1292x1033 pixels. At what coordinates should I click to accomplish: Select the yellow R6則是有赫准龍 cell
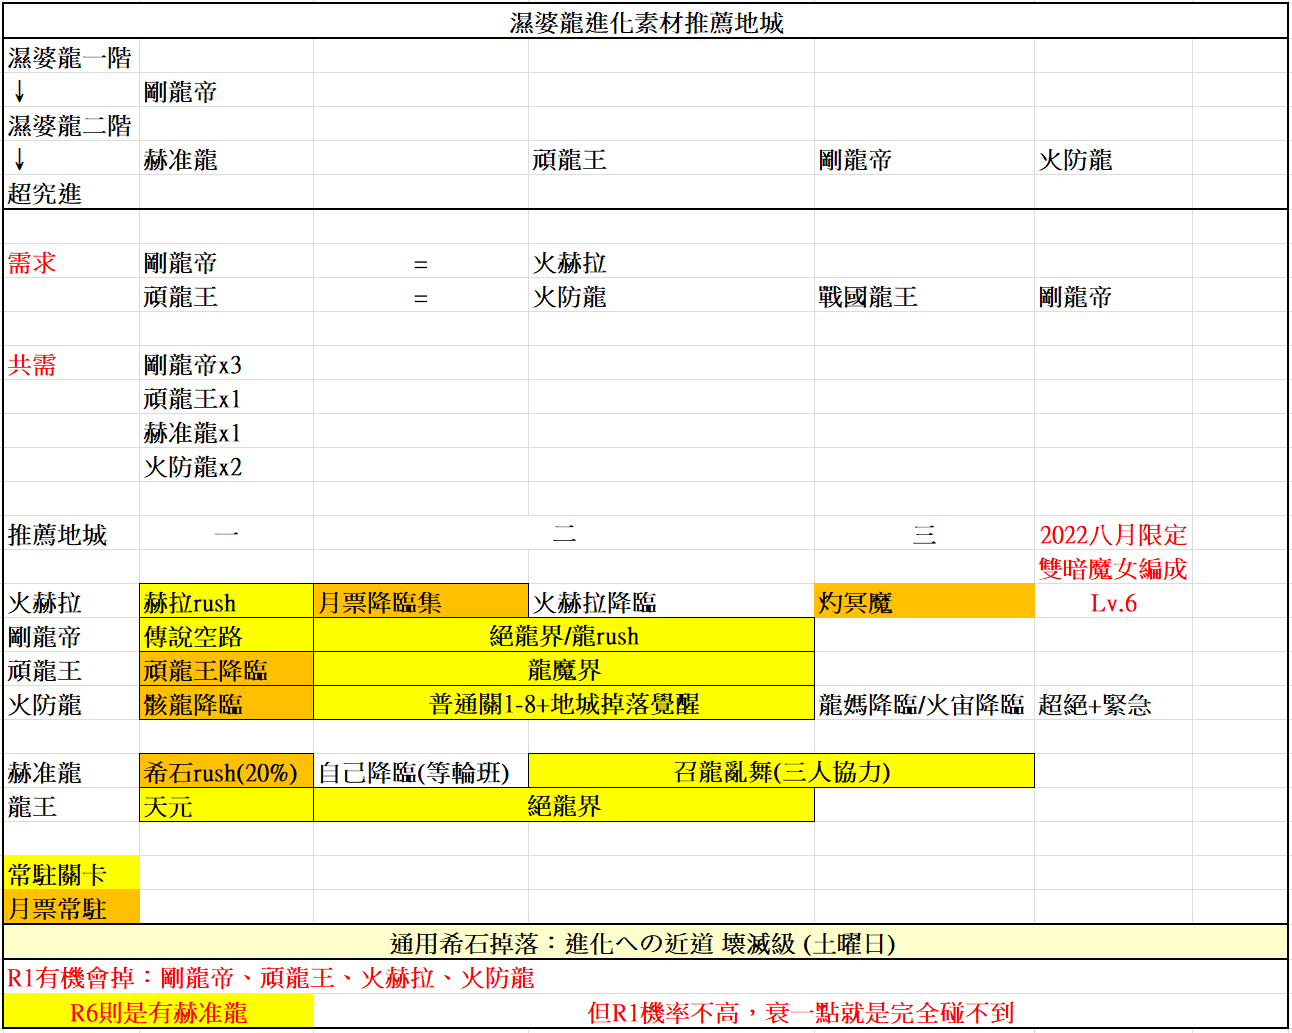pyautogui.click(x=158, y=1012)
